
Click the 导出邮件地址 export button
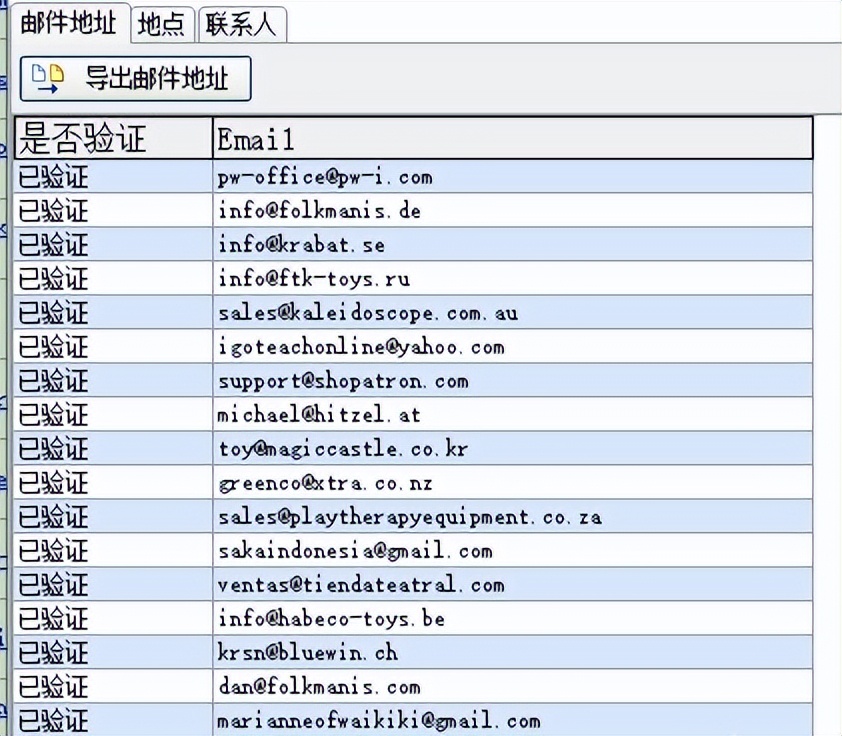(x=135, y=78)
